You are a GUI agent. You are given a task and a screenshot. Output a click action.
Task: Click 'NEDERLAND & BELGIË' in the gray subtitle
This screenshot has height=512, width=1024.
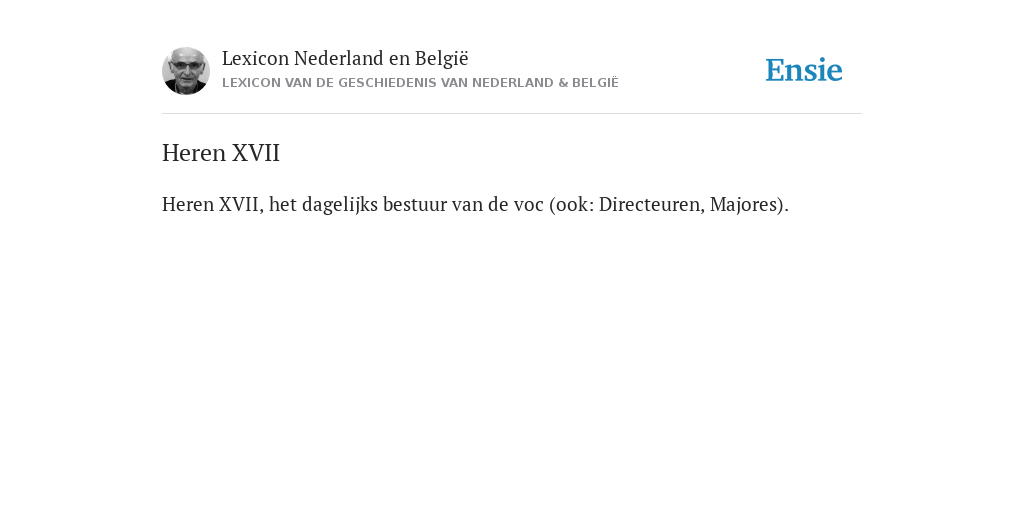tap(545, 83)
